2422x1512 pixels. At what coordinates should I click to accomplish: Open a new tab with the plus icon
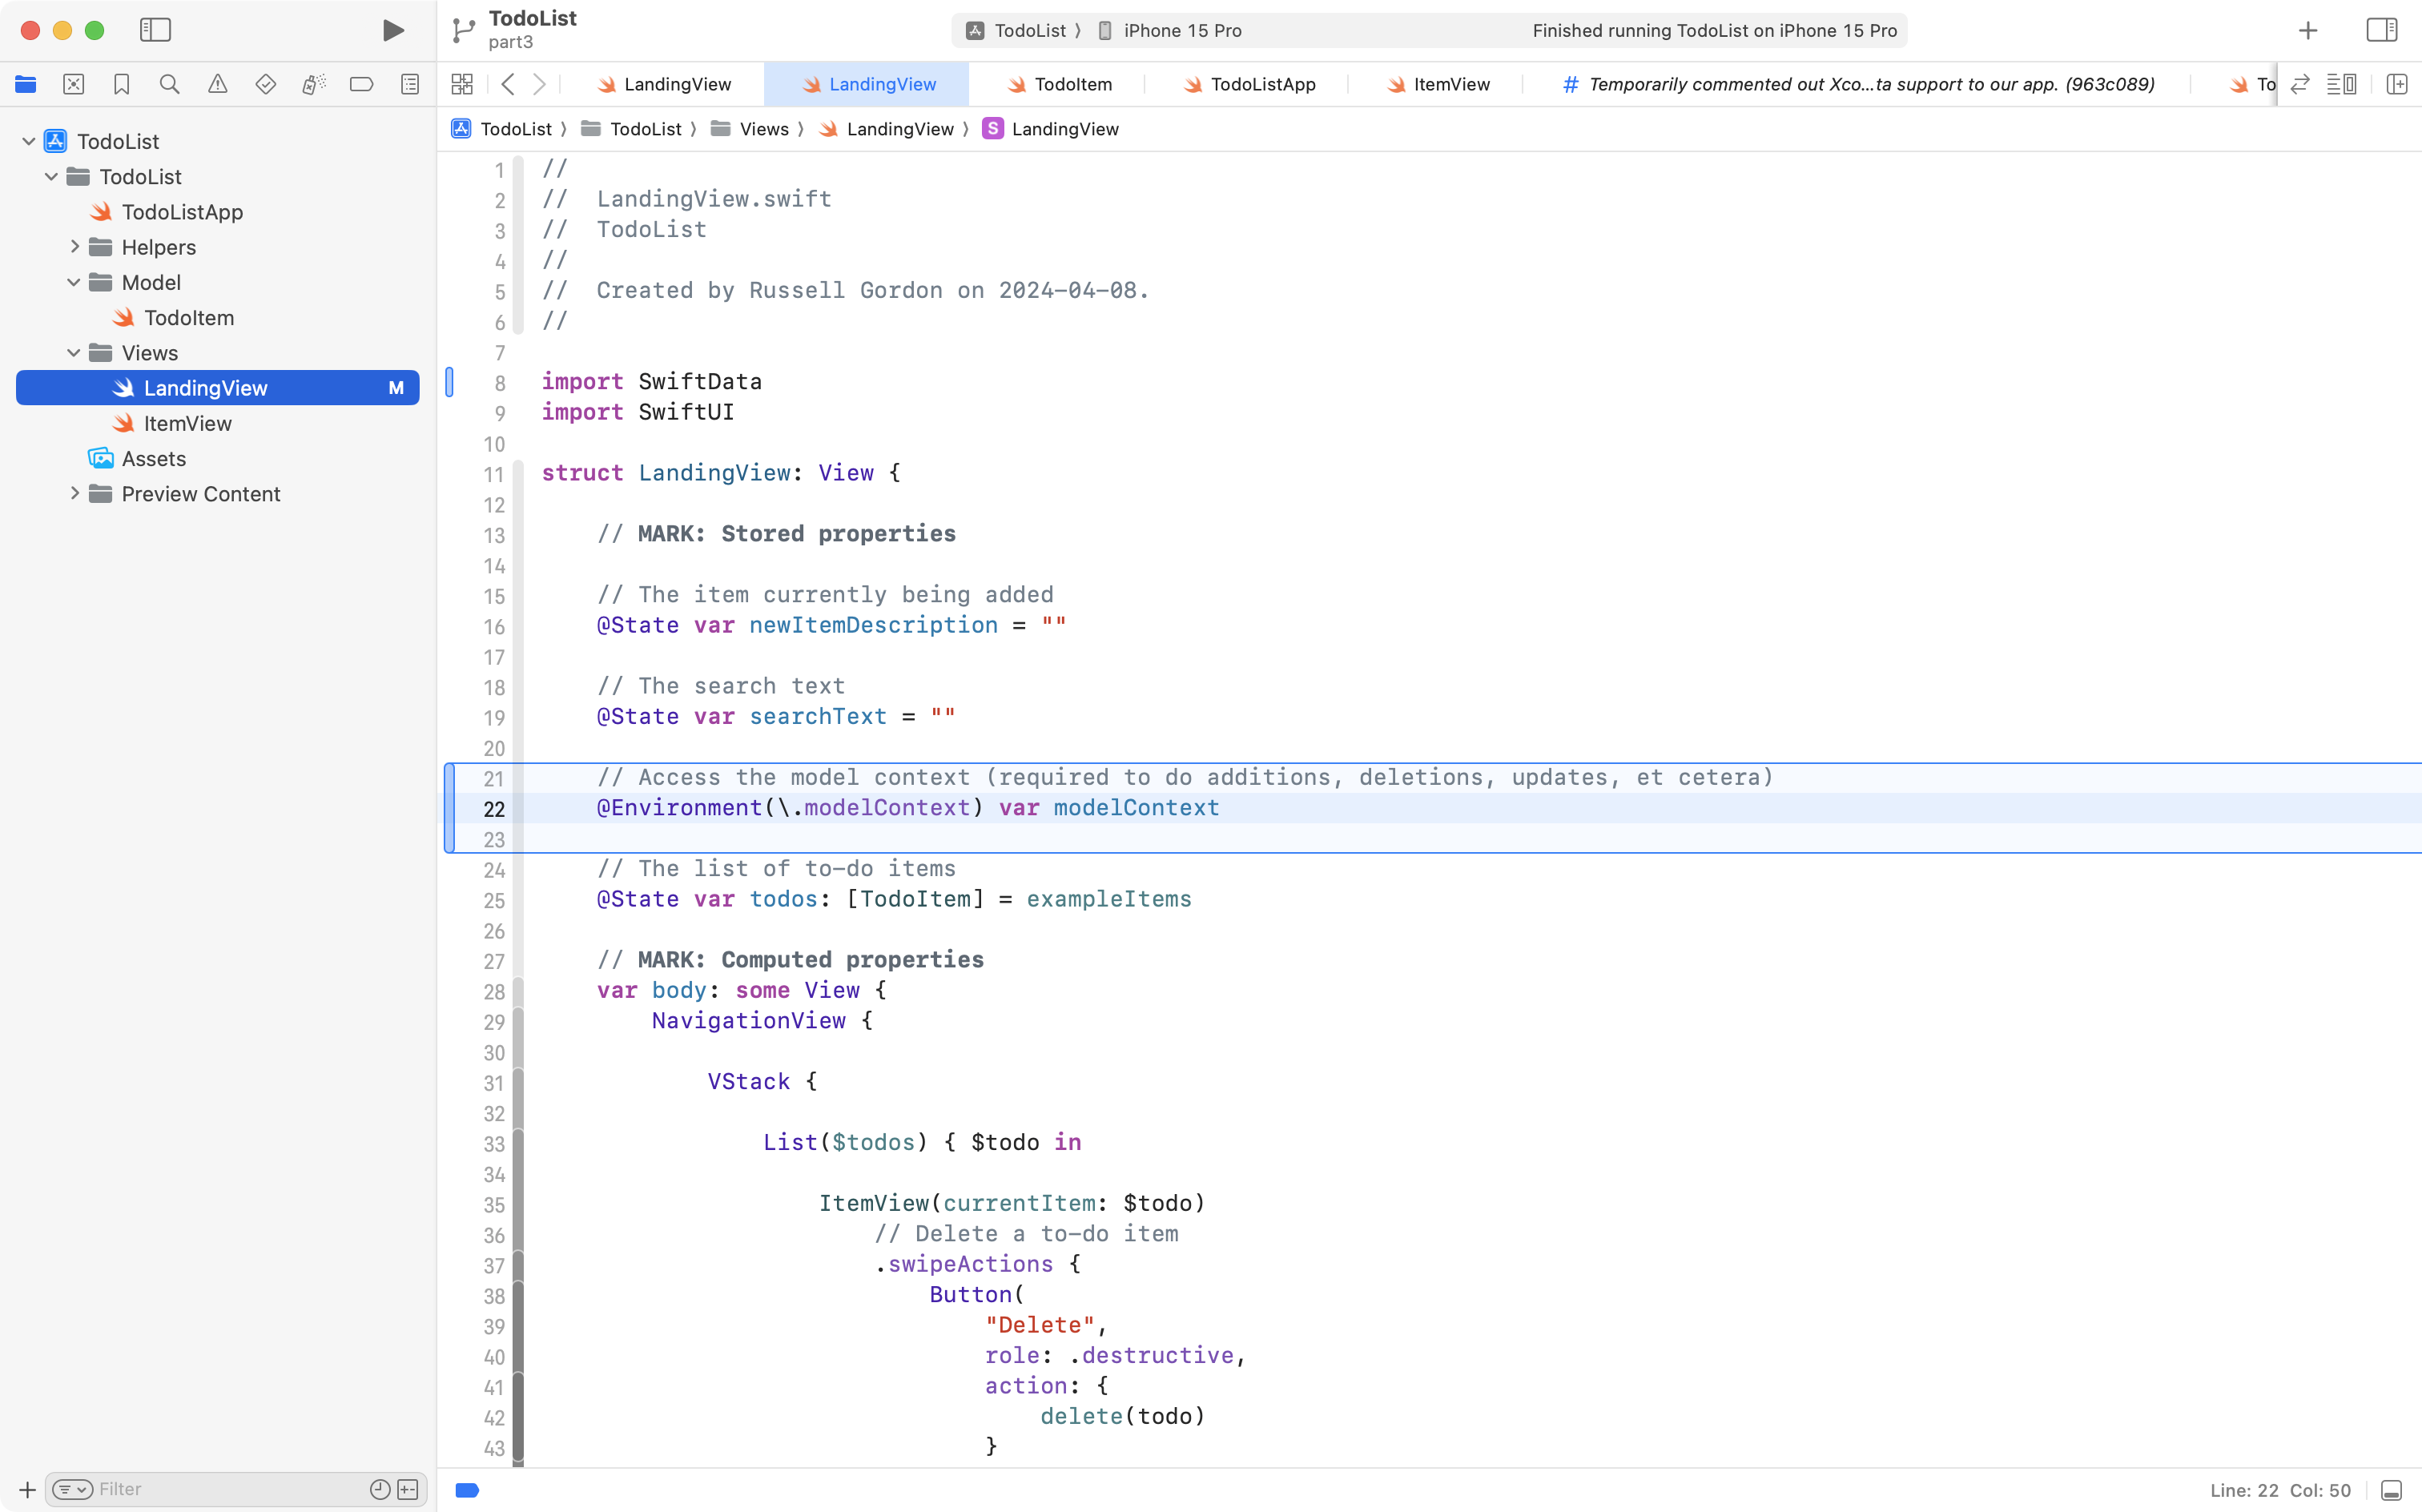coord(2307,30)
